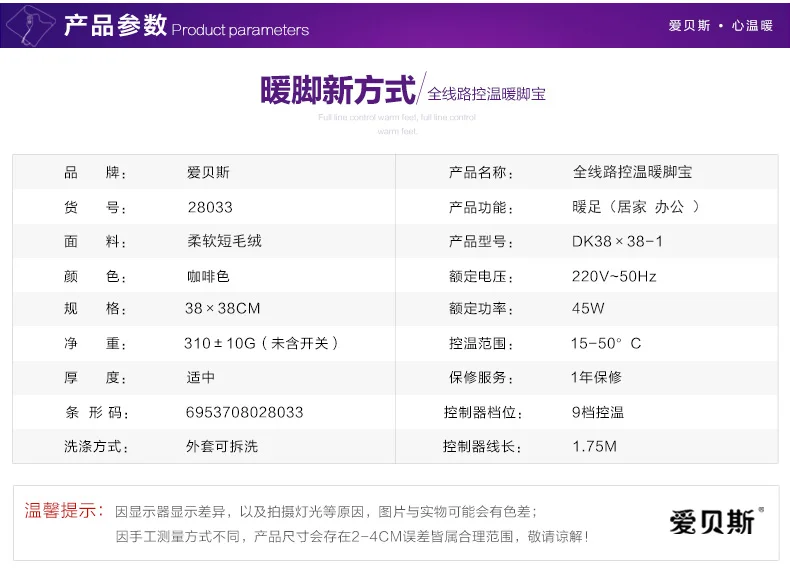Image resolution: width=790 pixels, height=570 pixels.
Task: Click the notice line about display color difference
Action: point(326,512)
